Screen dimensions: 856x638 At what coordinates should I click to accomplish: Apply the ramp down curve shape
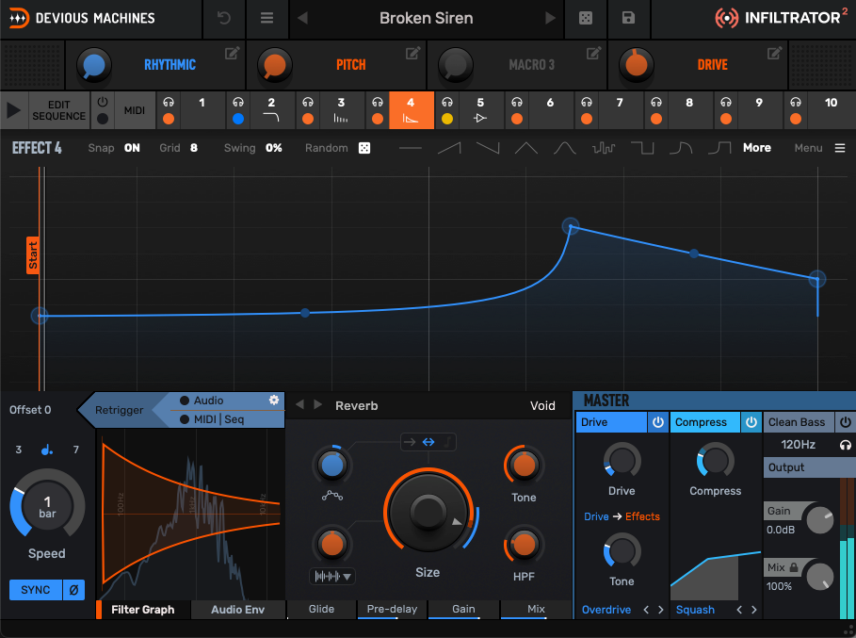(x=488, y=148)
